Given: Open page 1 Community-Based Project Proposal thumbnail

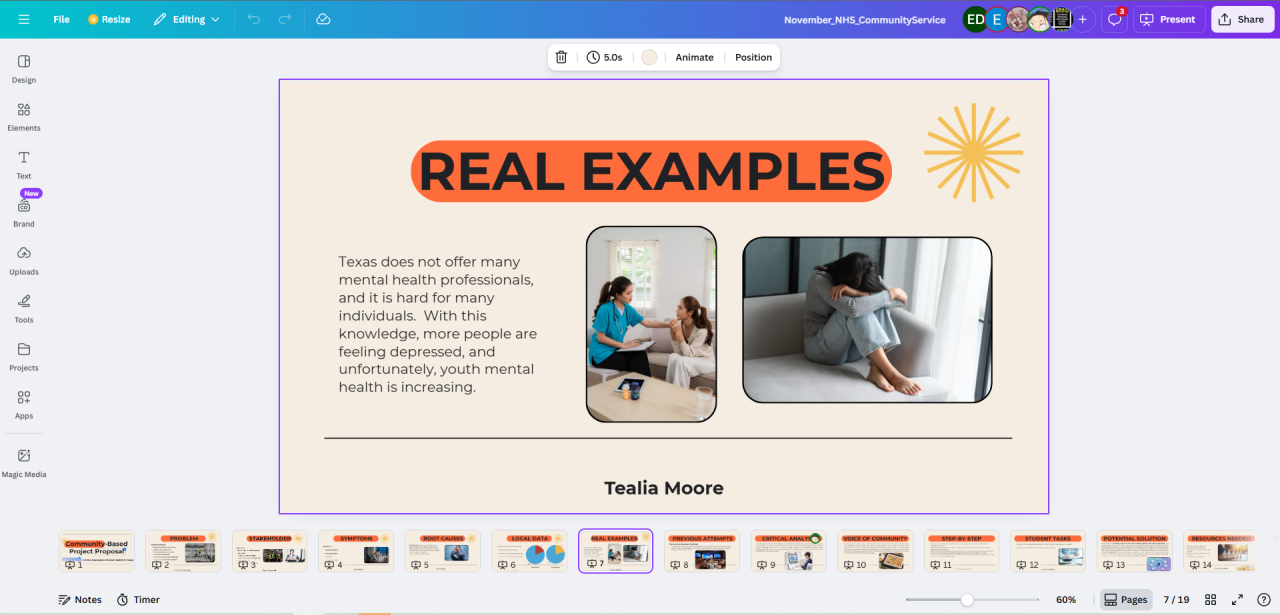Looking at the screenshot, I should [x=96, y=551].
